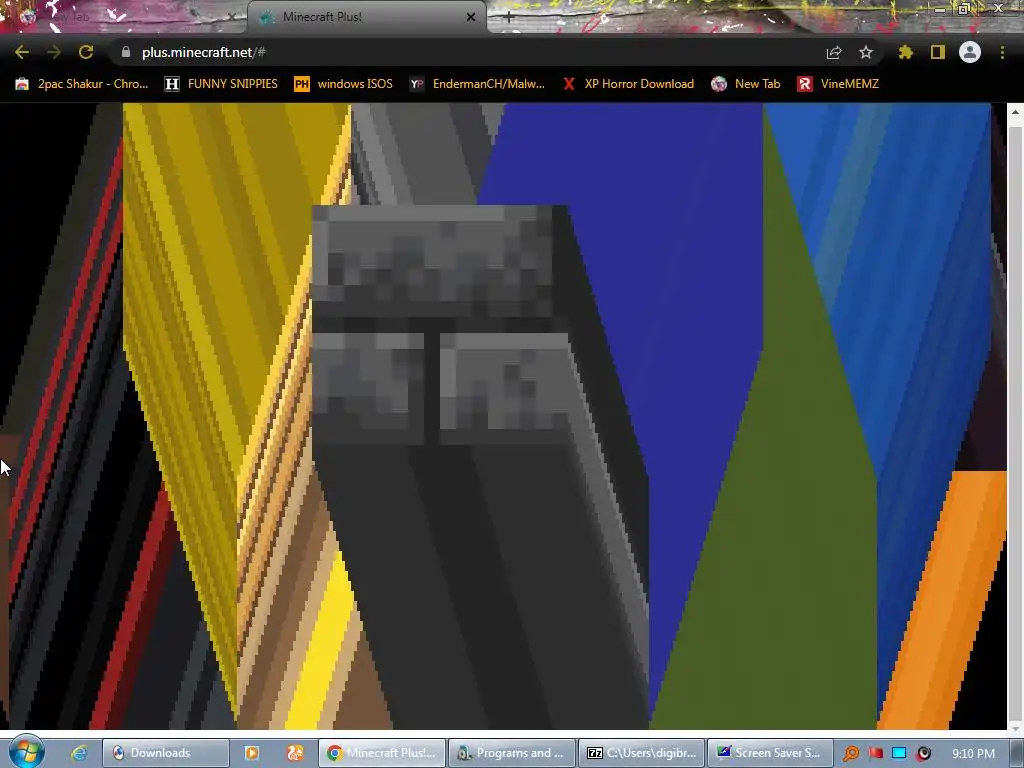Open the Chrome three-dot menu

pyautogui.click(x=1002, y=52)
